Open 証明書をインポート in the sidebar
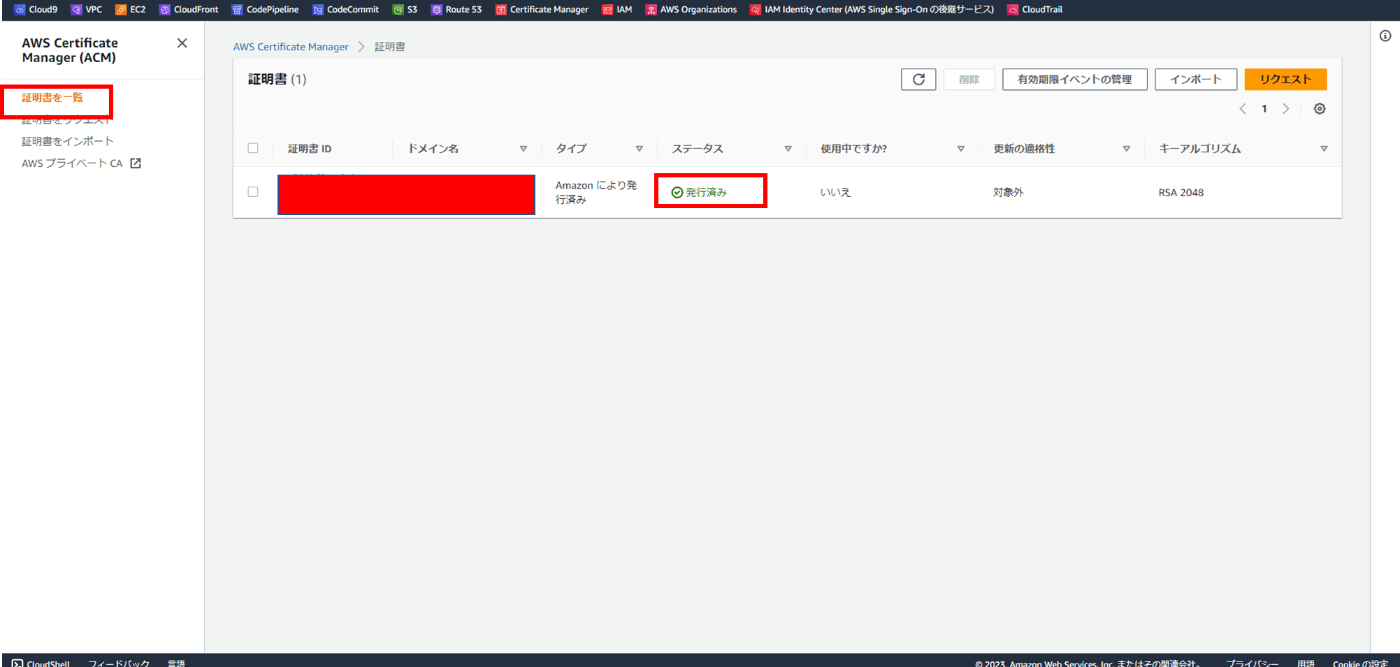Viewport: 1400px width, 667px height. tap(68, 141)
